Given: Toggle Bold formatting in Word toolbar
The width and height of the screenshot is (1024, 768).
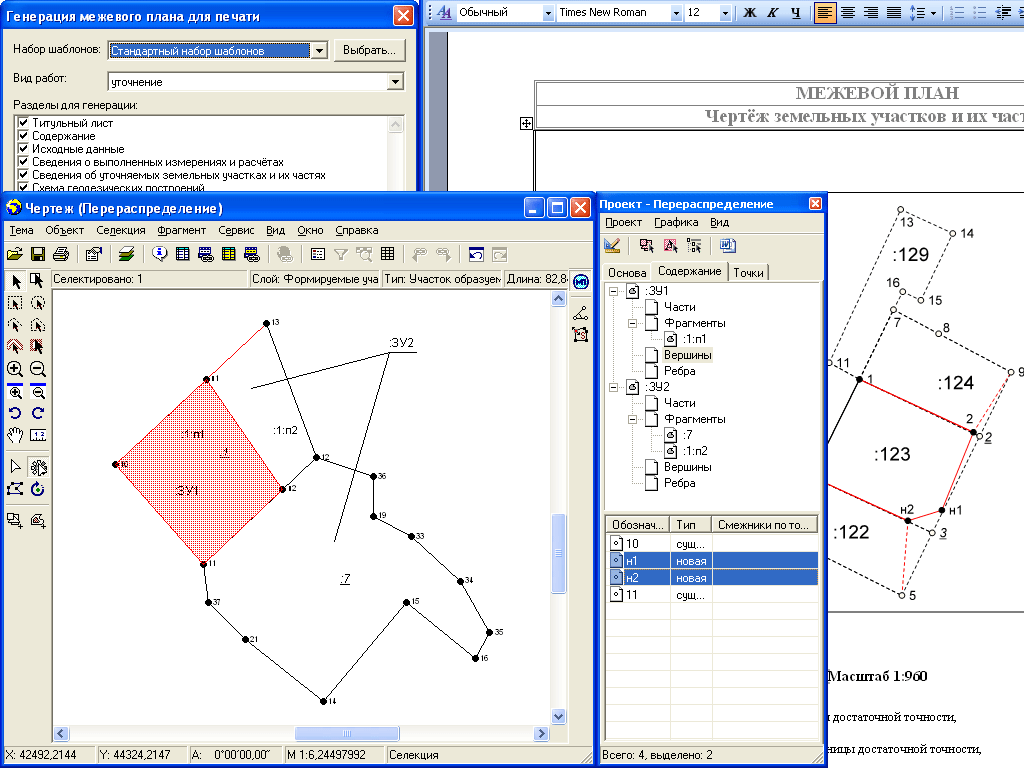Looking at the screenshot, I should coord(750,13).
